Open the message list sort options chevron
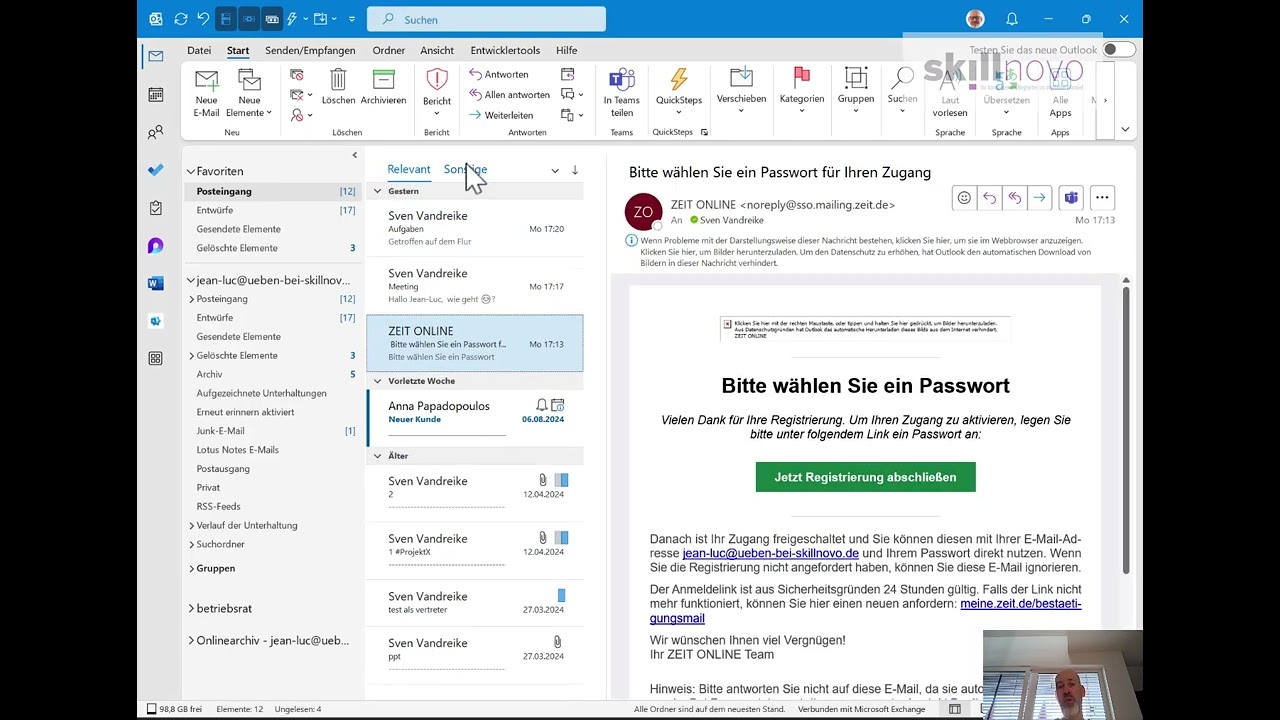This screenshot has height=720, width=1280. [555, 170]
